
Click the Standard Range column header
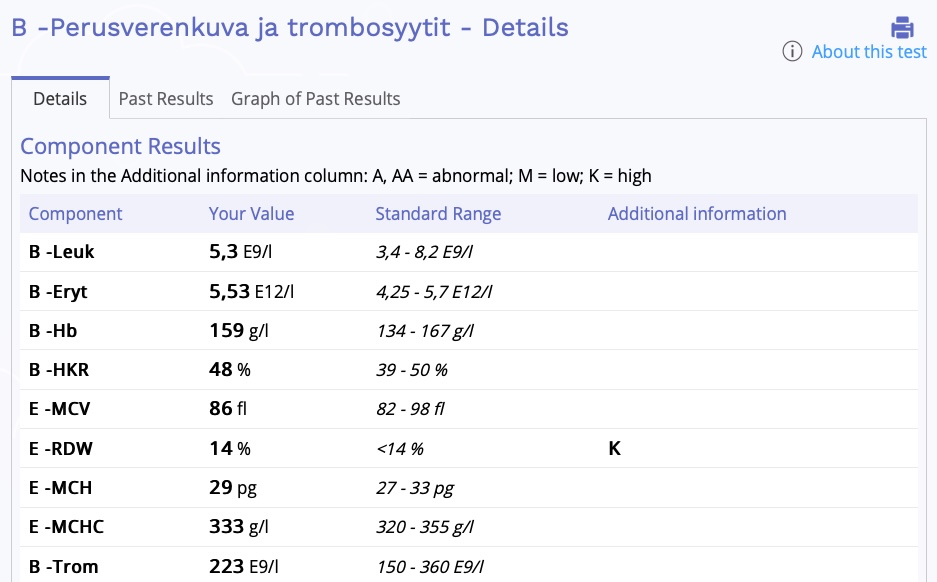click(438, 214)
